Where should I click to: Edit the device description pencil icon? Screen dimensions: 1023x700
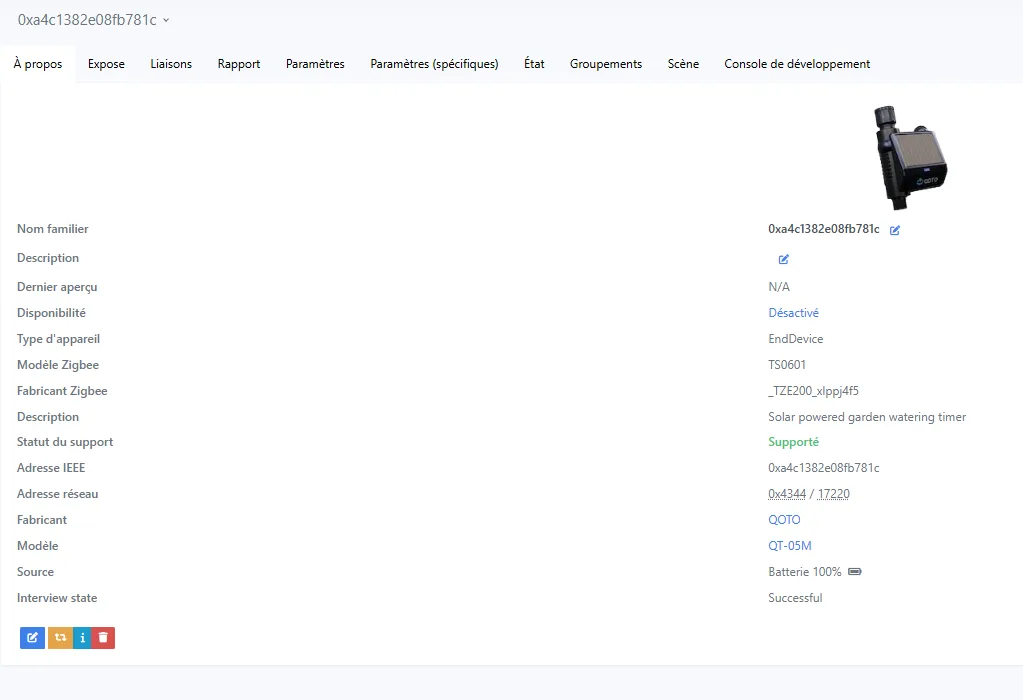[784, 259]
